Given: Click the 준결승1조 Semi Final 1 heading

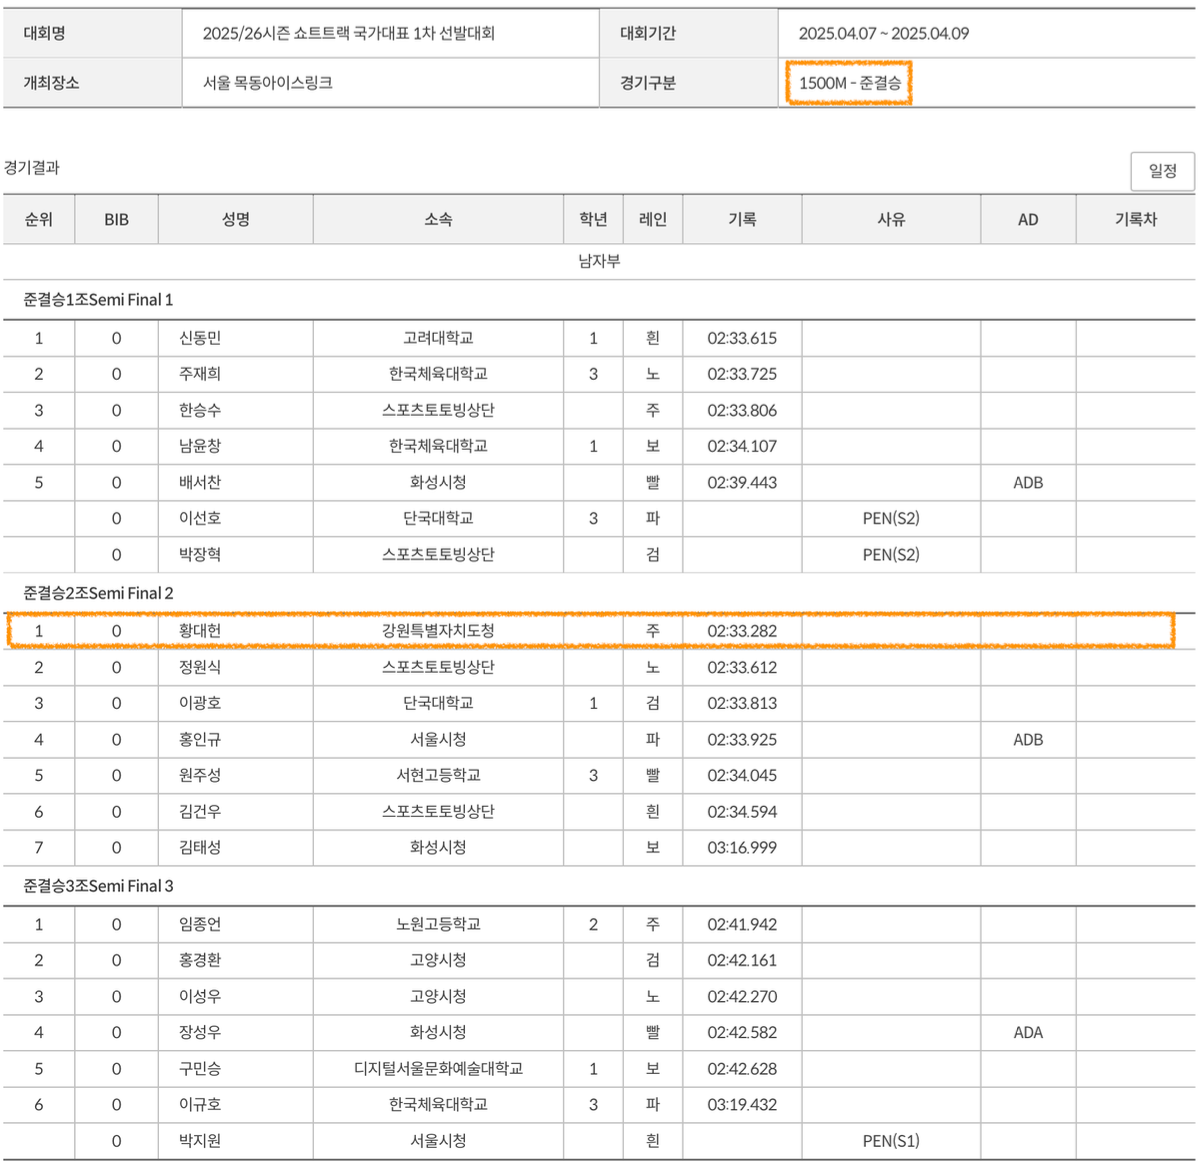Looking at the screenshot, I should (98, 300).
